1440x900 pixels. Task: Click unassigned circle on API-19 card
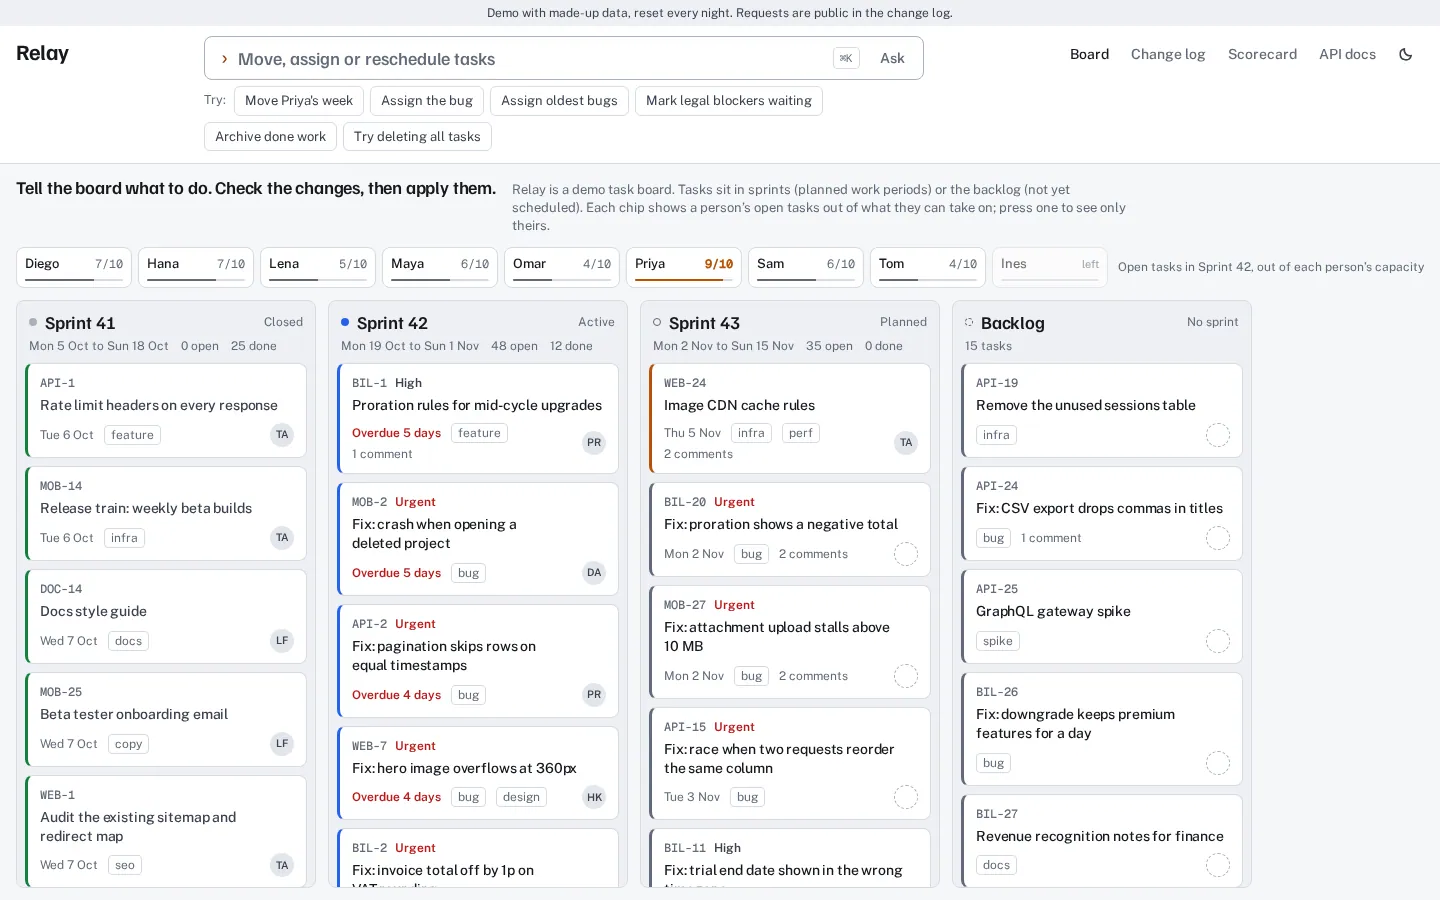(x=1218, y=435)
